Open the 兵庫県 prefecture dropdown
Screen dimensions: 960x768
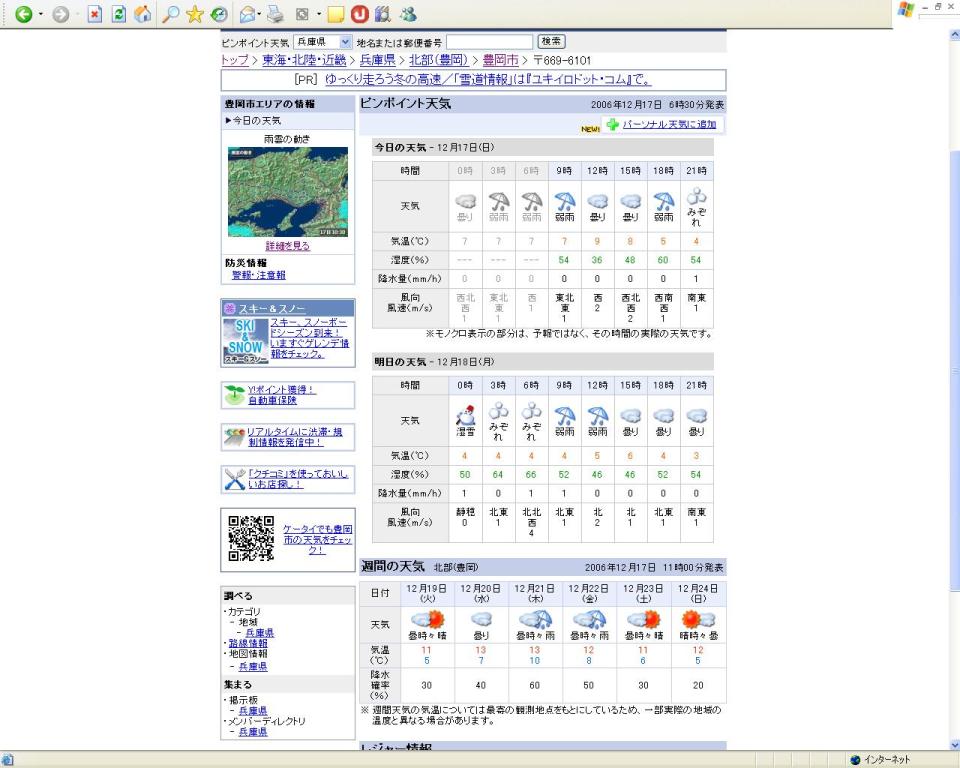tap(322, 42)
